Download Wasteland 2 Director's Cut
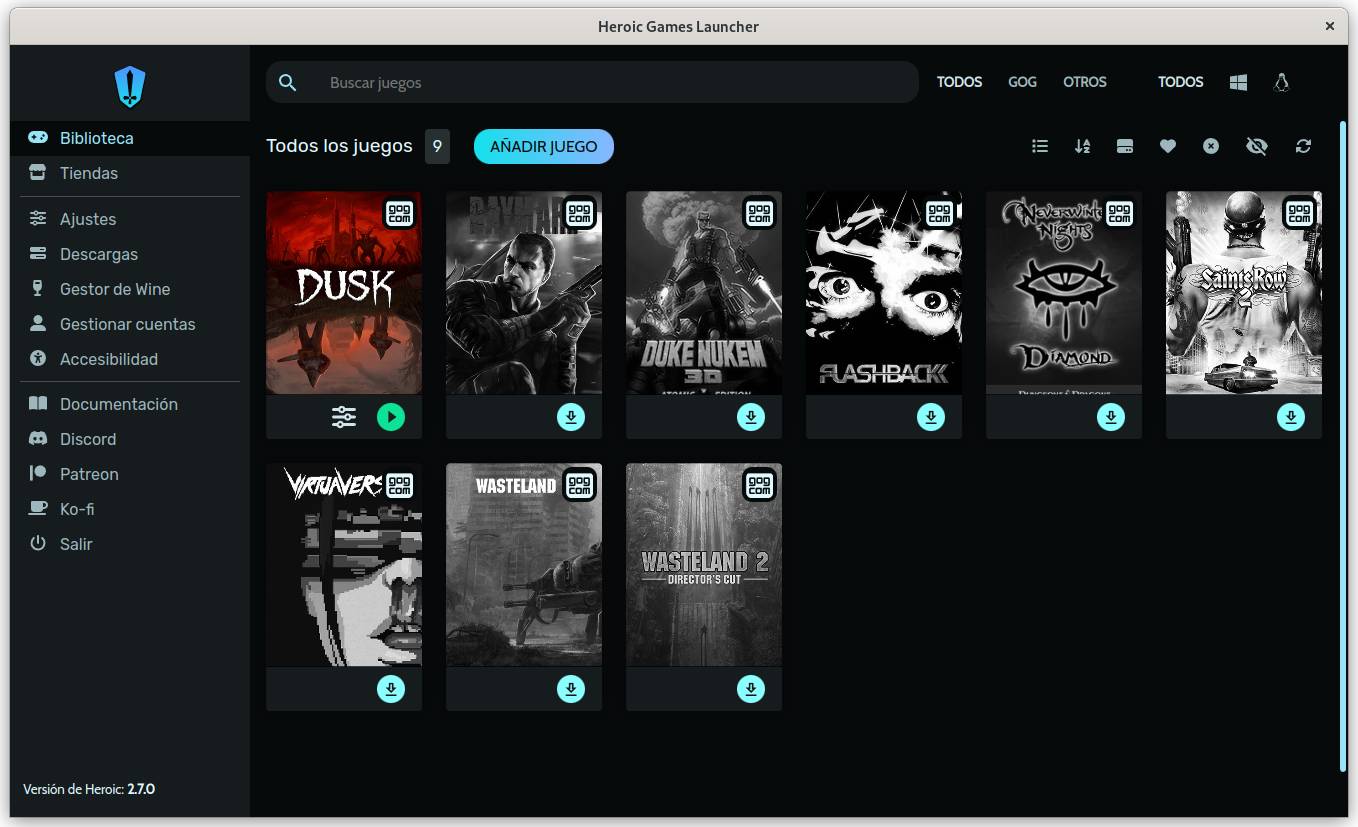The image size is (1358, 827). (751, 689)
